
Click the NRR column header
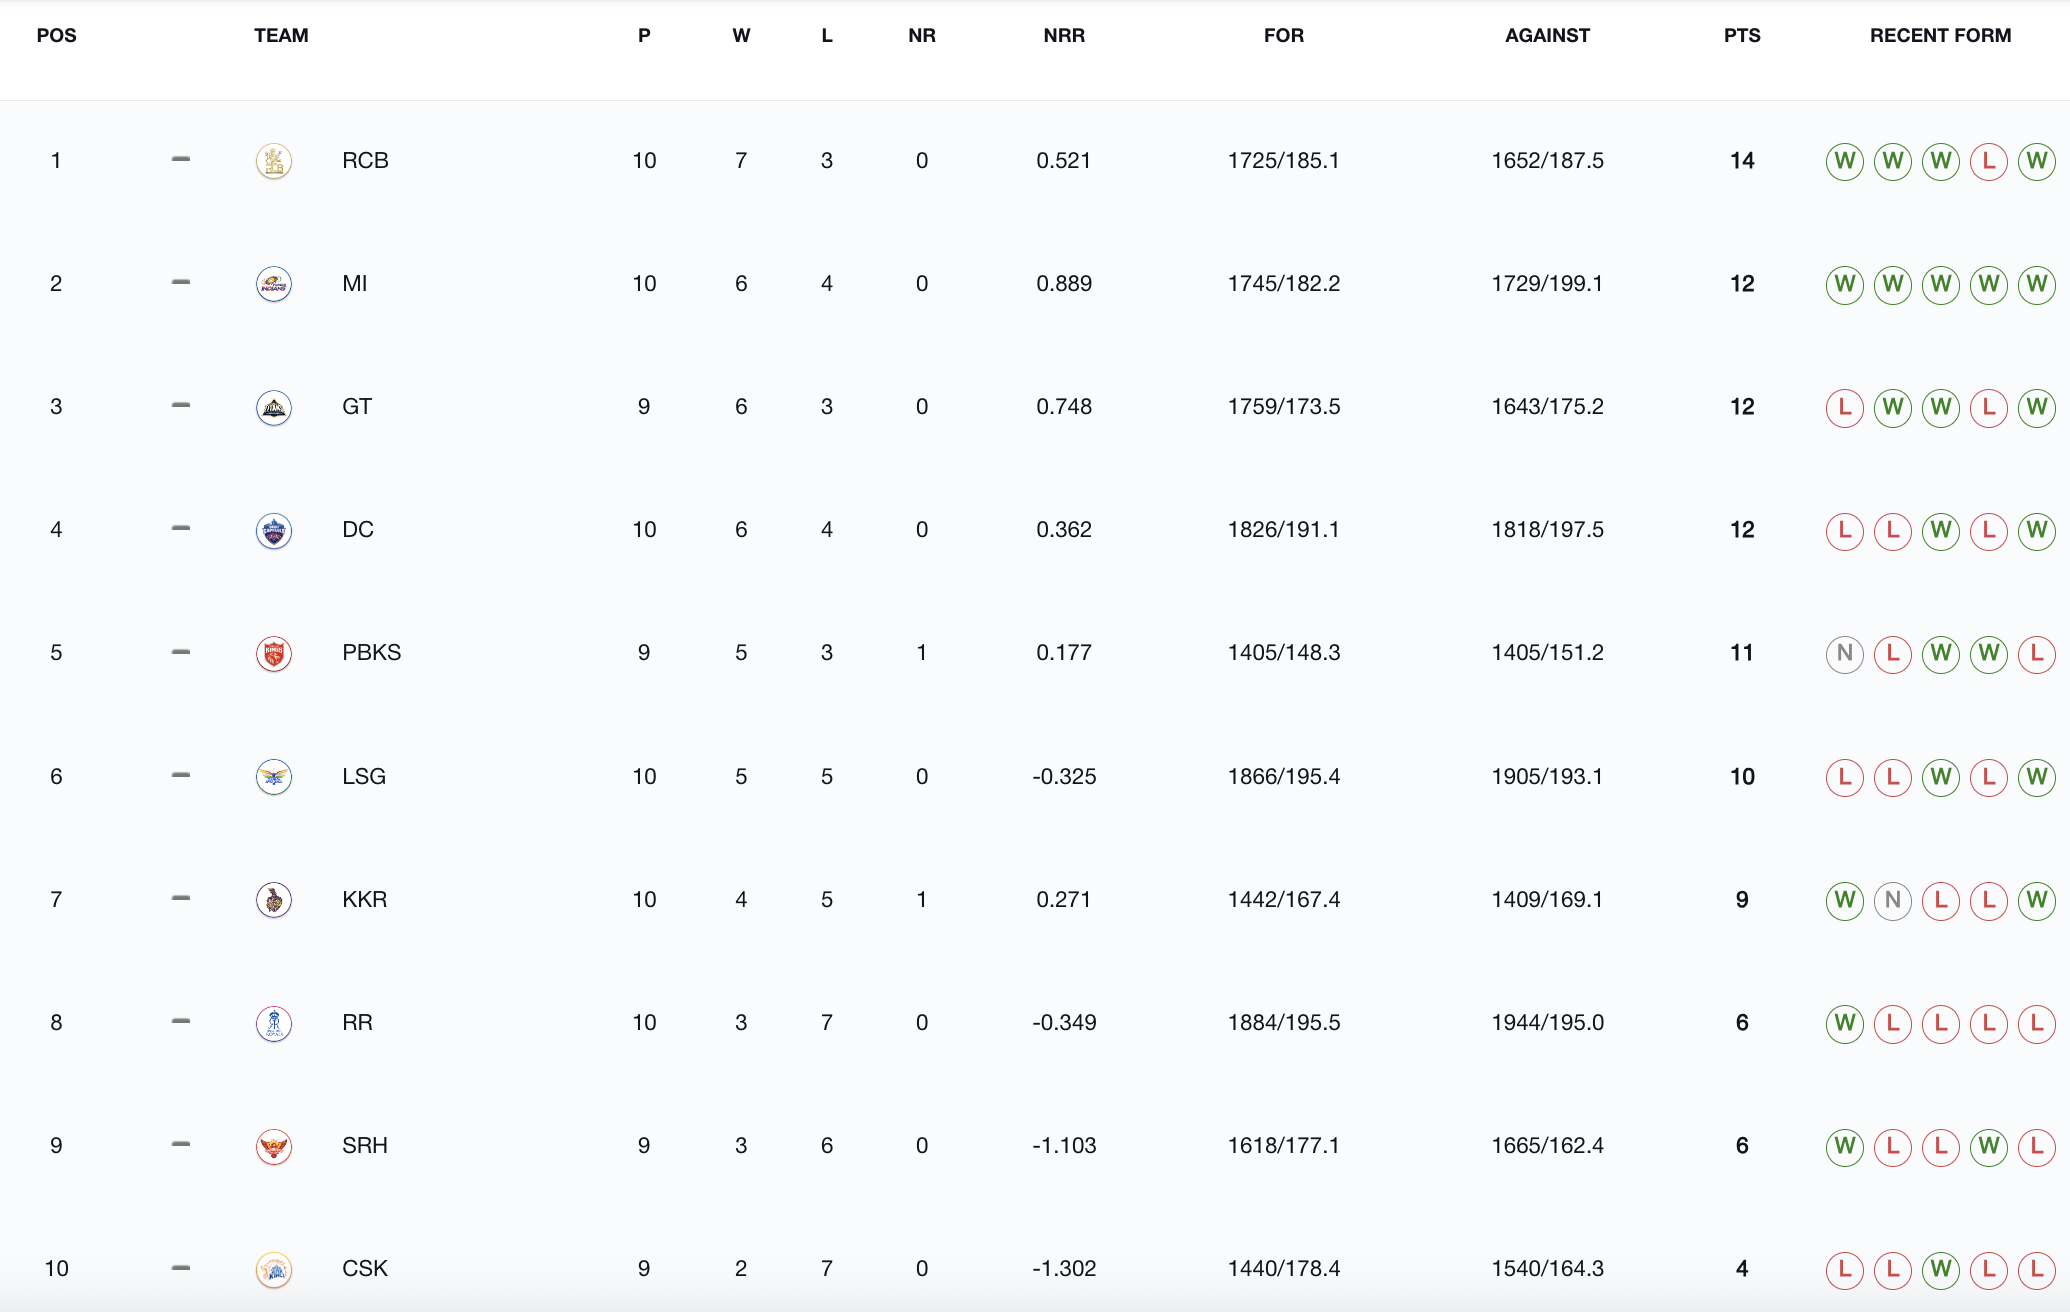(1063, 35)
